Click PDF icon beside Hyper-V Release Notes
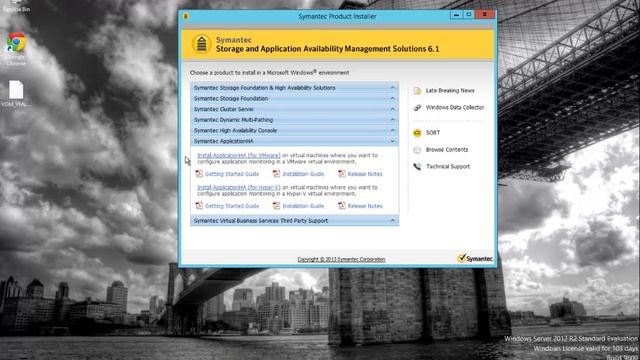Image resolution: width=640 pixels, height=360 pixels. point(342,206)
